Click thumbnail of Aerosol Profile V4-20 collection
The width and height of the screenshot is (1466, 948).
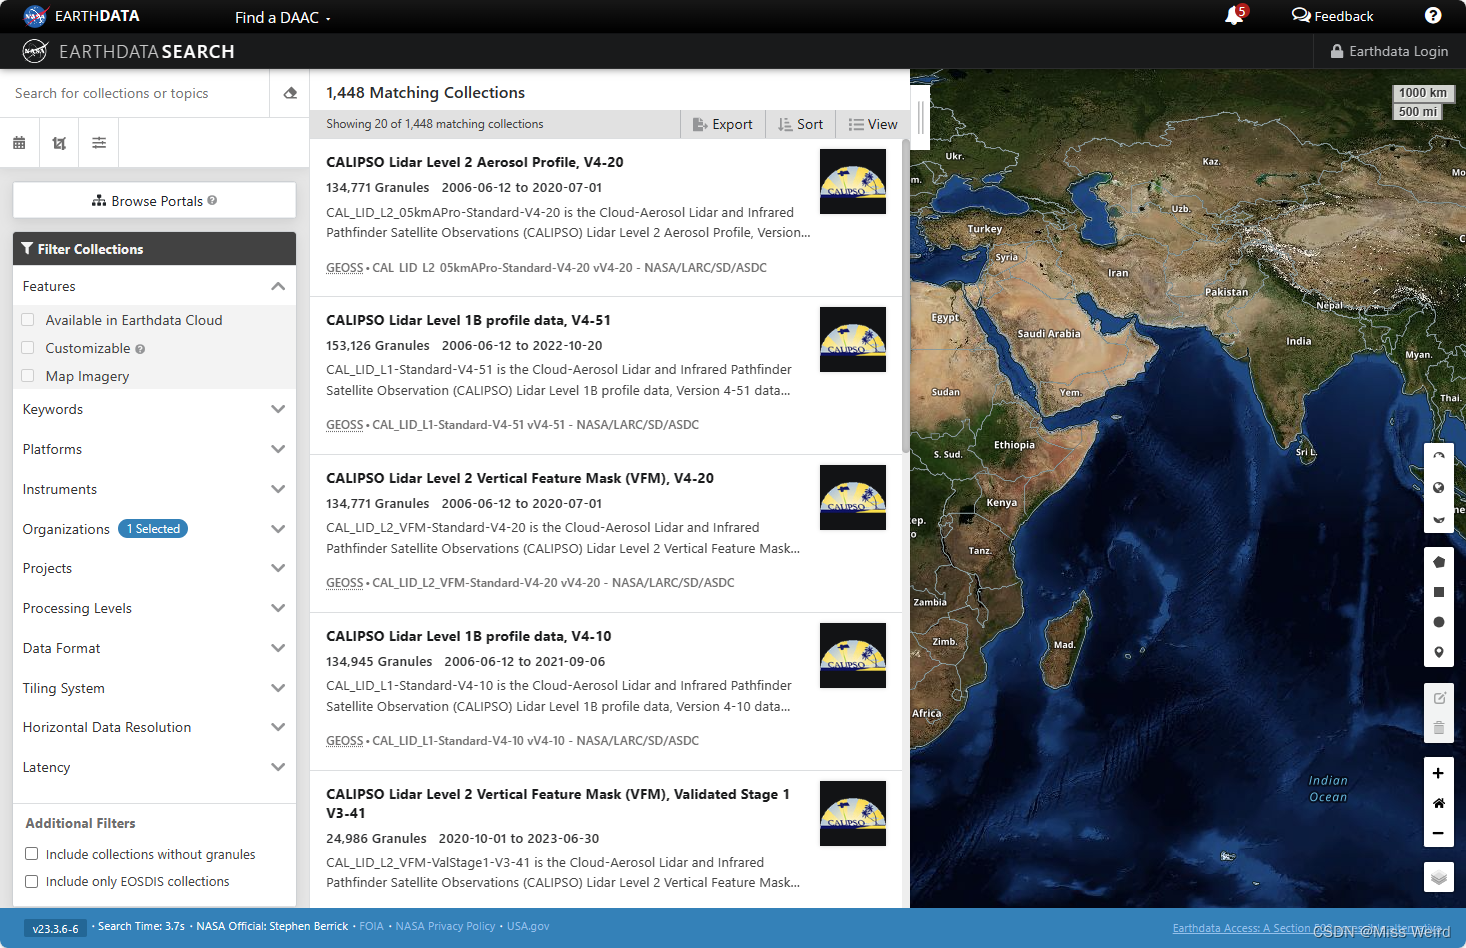click(x=853, y=181)
